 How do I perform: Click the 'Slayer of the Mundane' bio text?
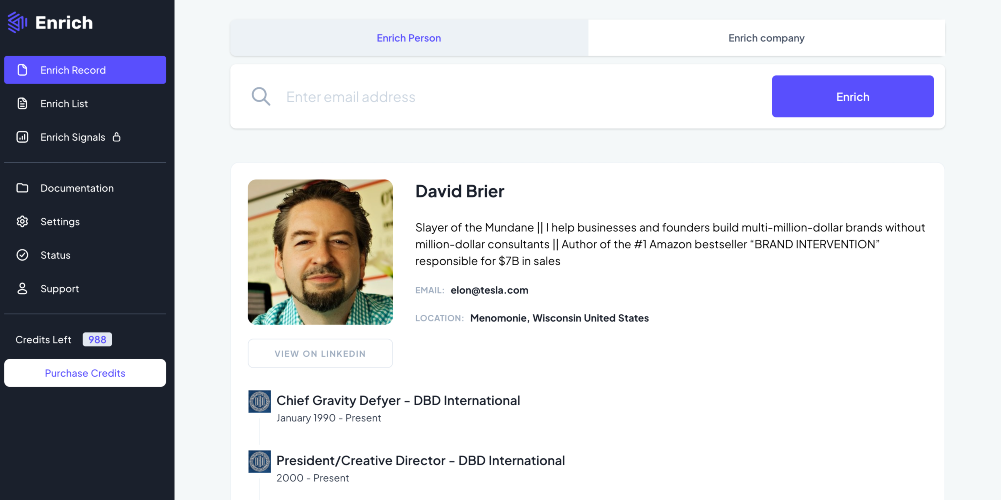(670, 244)
